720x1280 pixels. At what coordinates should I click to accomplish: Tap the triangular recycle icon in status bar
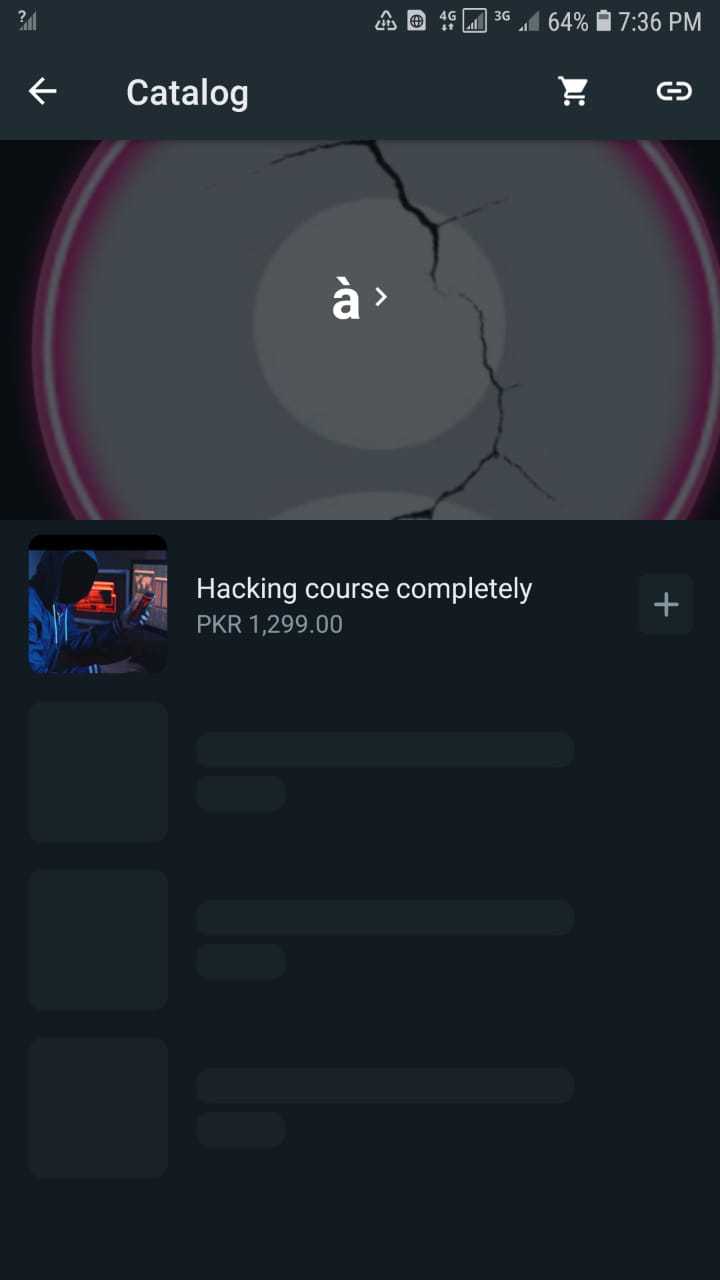click(386, 21)
